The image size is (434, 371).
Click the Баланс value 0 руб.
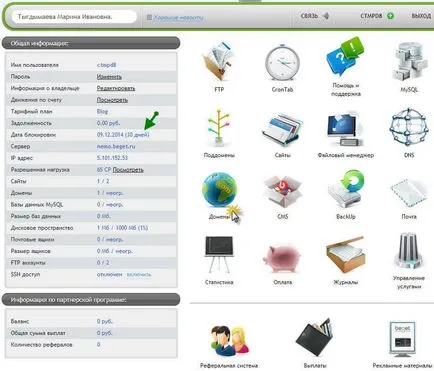point(105,321)
